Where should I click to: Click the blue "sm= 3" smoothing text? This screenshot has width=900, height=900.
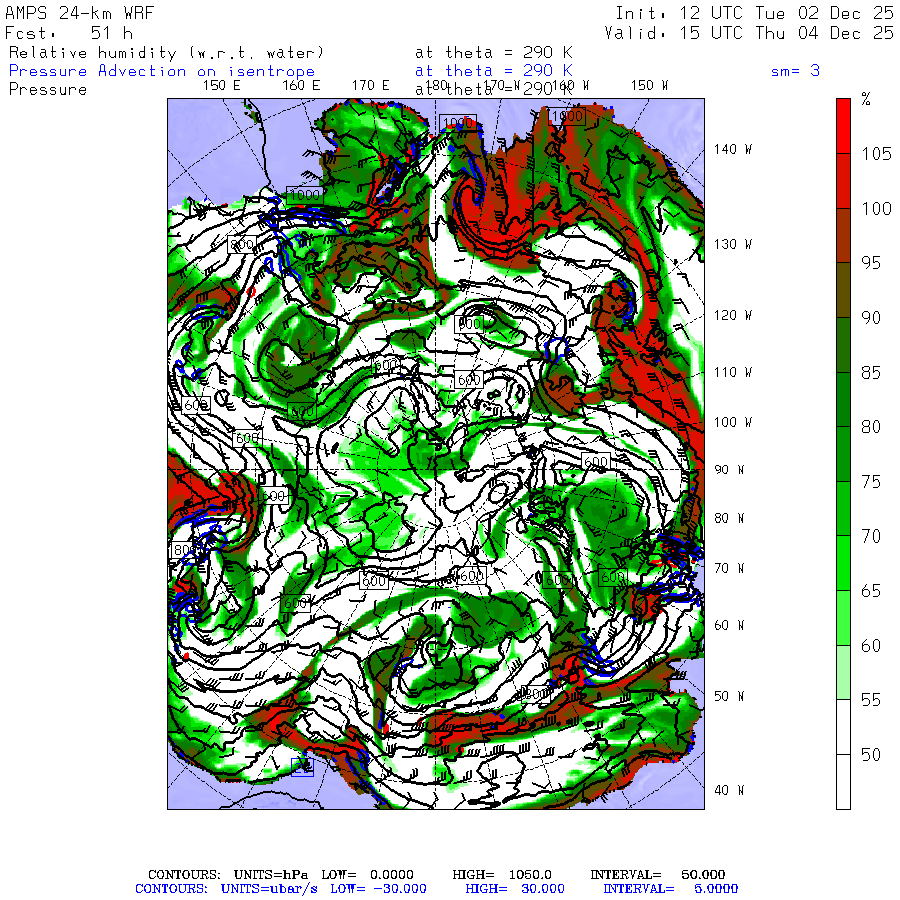(x=795, y=71)
